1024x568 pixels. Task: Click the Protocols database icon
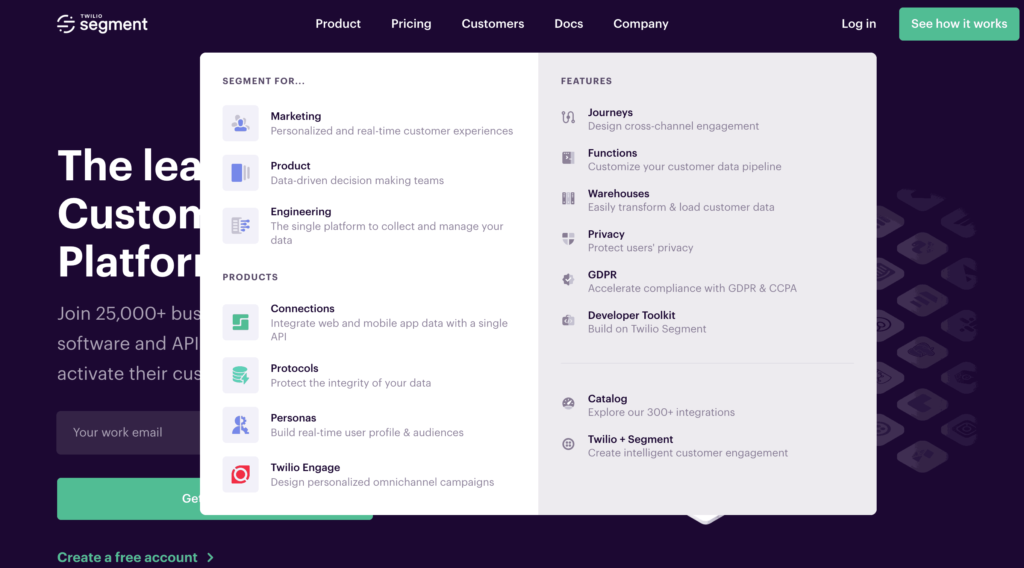[240, 375]
